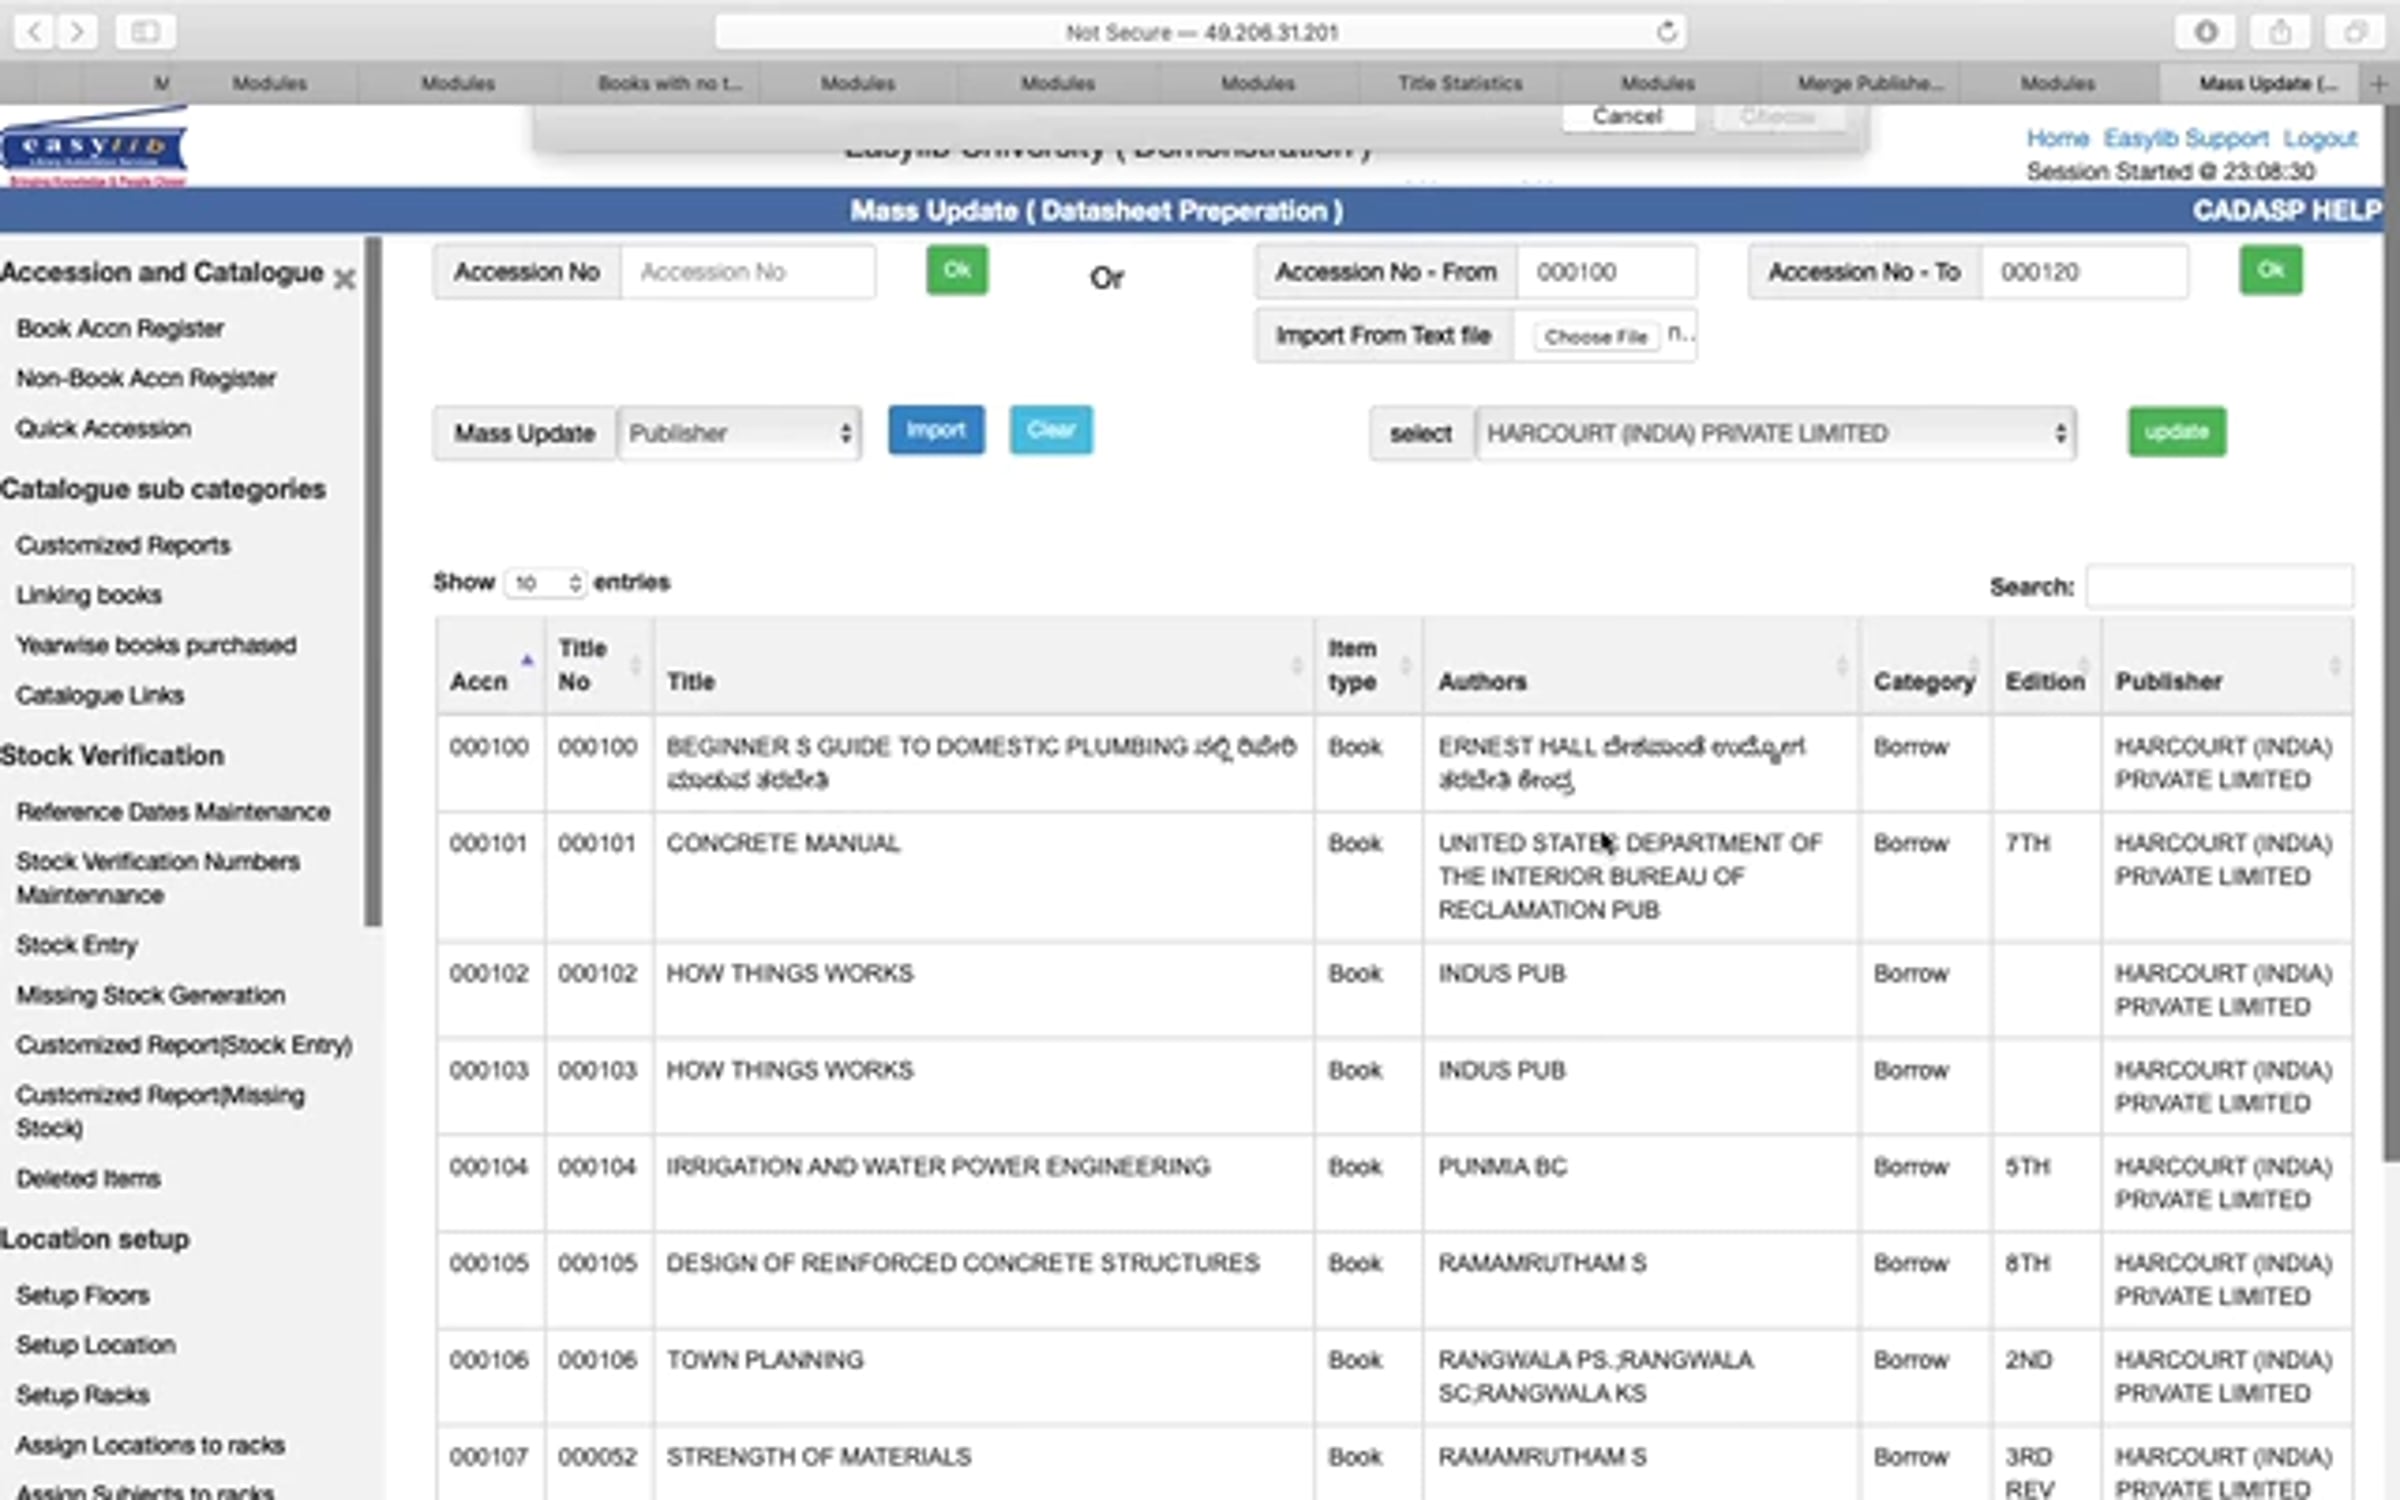Toggle the Safari sidebar icon

coord(145,32)
